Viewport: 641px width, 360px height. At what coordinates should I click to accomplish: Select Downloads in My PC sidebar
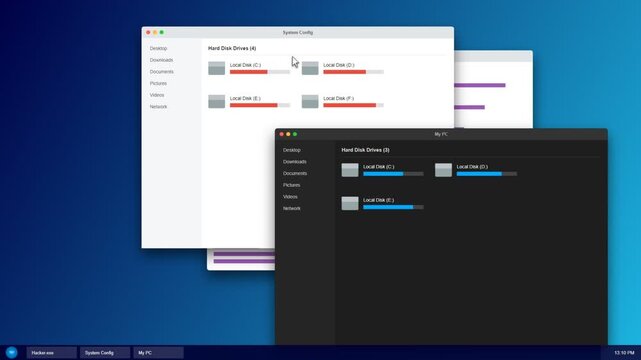(x=295, y=162)
